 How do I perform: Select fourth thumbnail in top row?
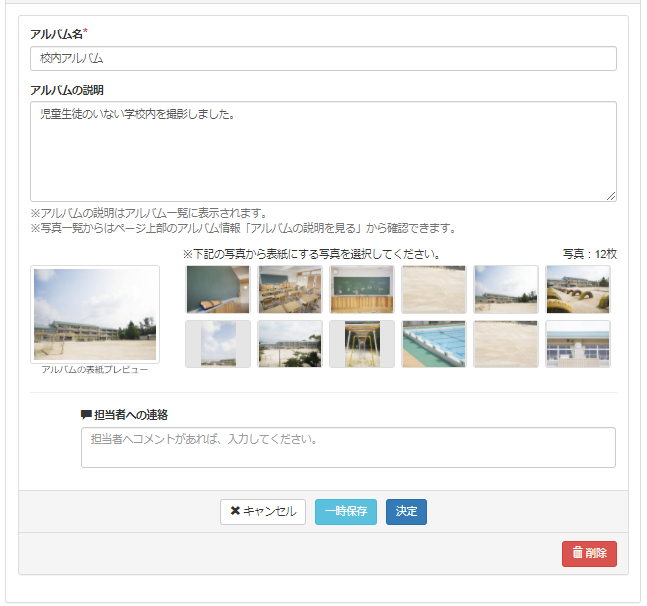point(434,290)
